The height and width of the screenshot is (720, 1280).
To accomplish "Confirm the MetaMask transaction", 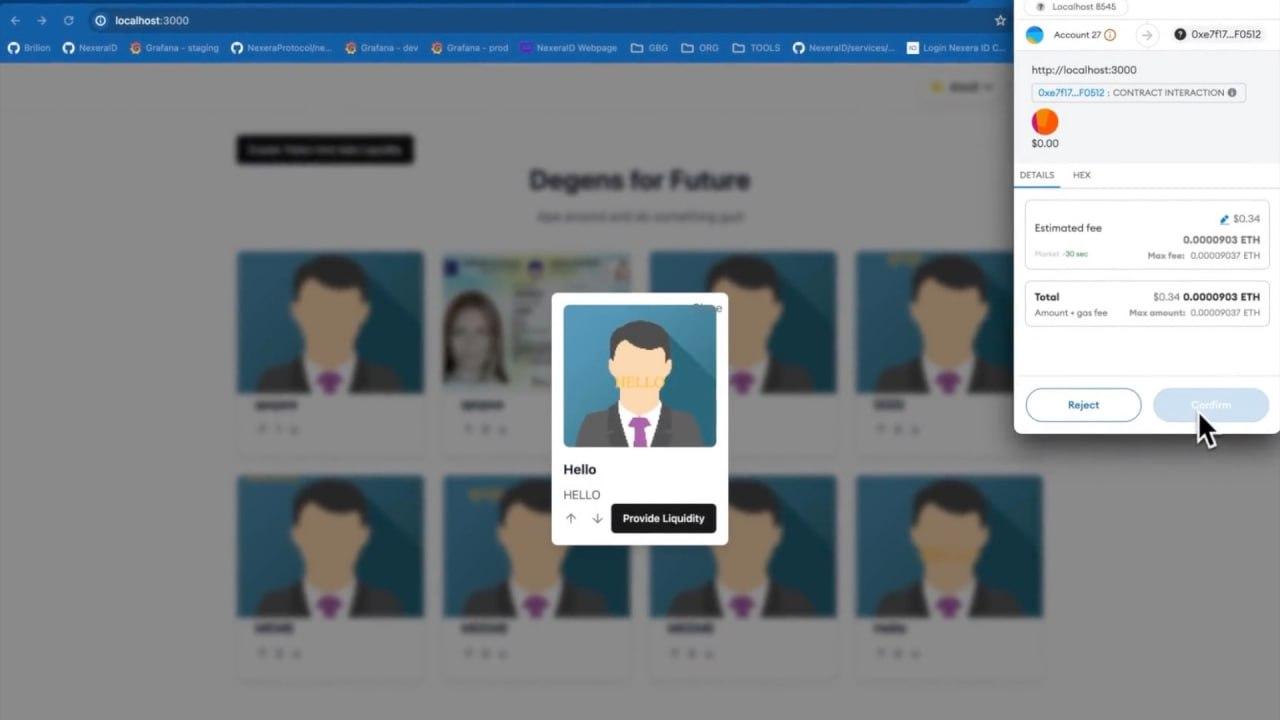I will coord(1211,405).
